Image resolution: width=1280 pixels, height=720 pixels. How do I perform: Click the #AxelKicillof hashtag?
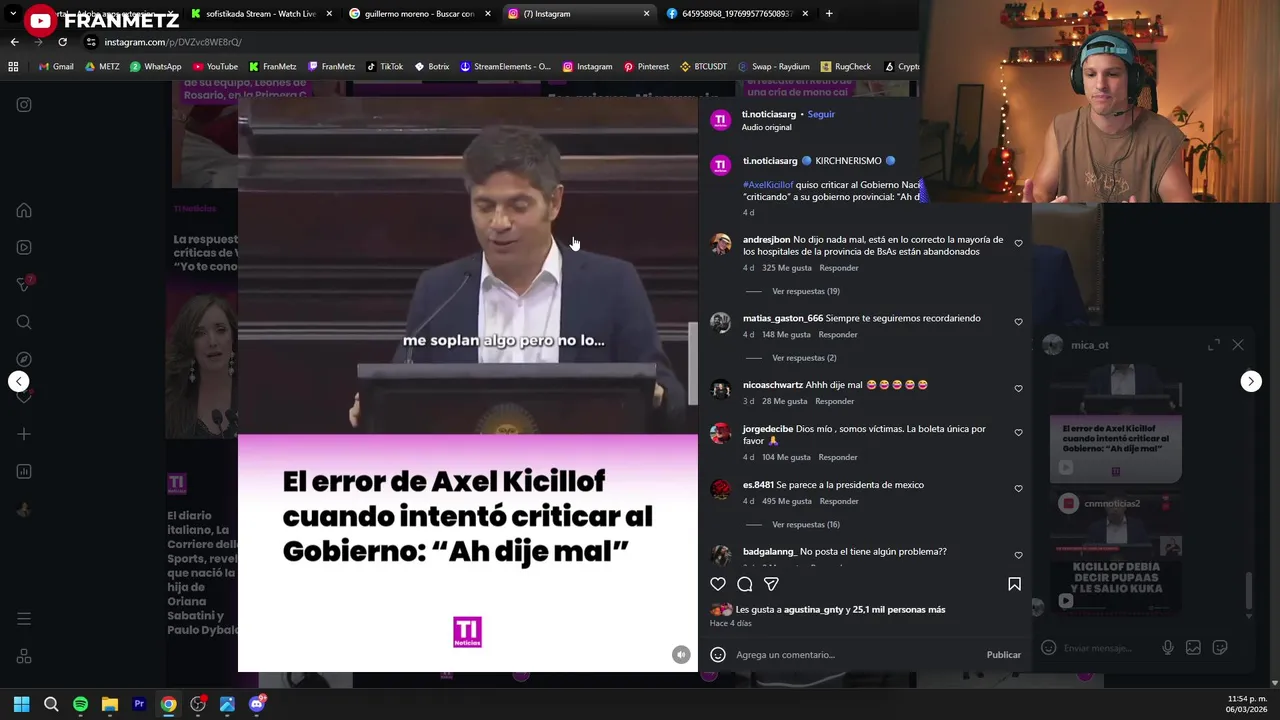click(x=768, y=185)
